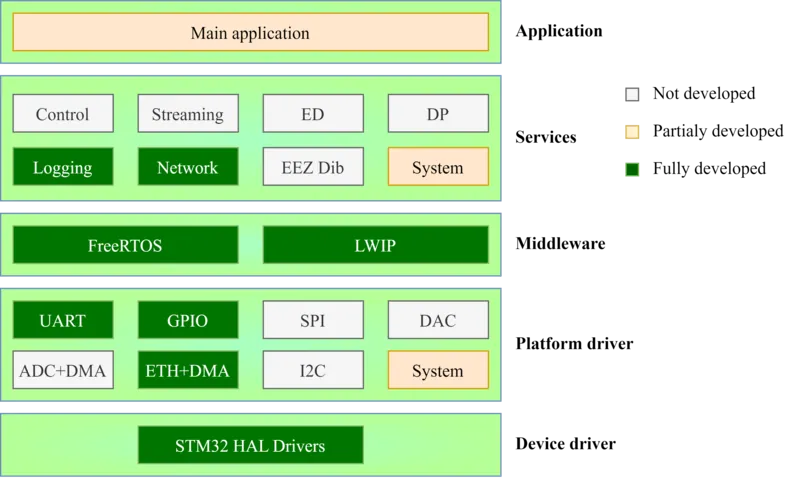Select the Control service box
This screenshot has height=478, width=803.
coord(63,113)
